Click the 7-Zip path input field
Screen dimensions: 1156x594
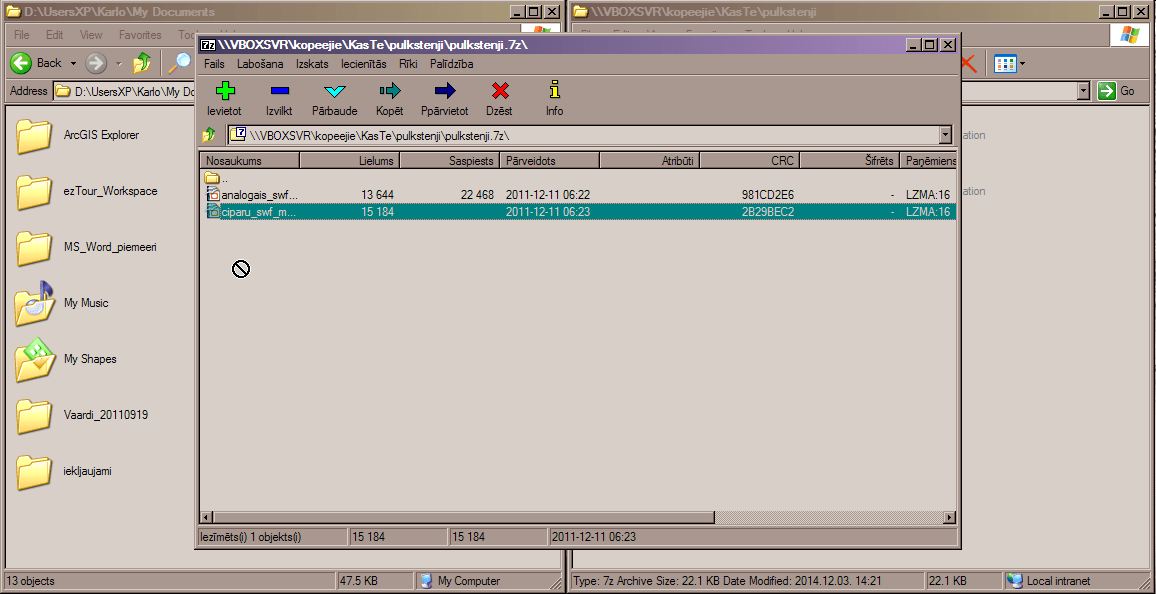(x=590, y=135)
